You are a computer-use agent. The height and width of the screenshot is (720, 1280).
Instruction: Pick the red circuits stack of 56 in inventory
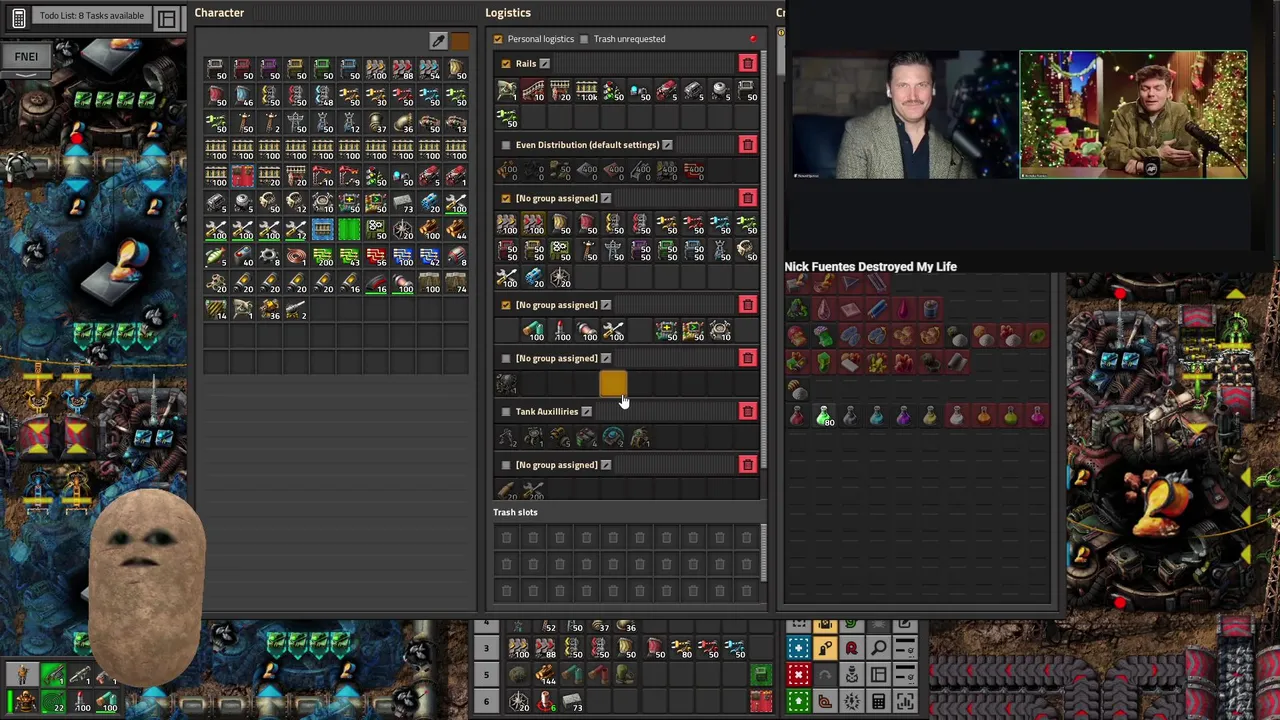[x=376, y=258]
